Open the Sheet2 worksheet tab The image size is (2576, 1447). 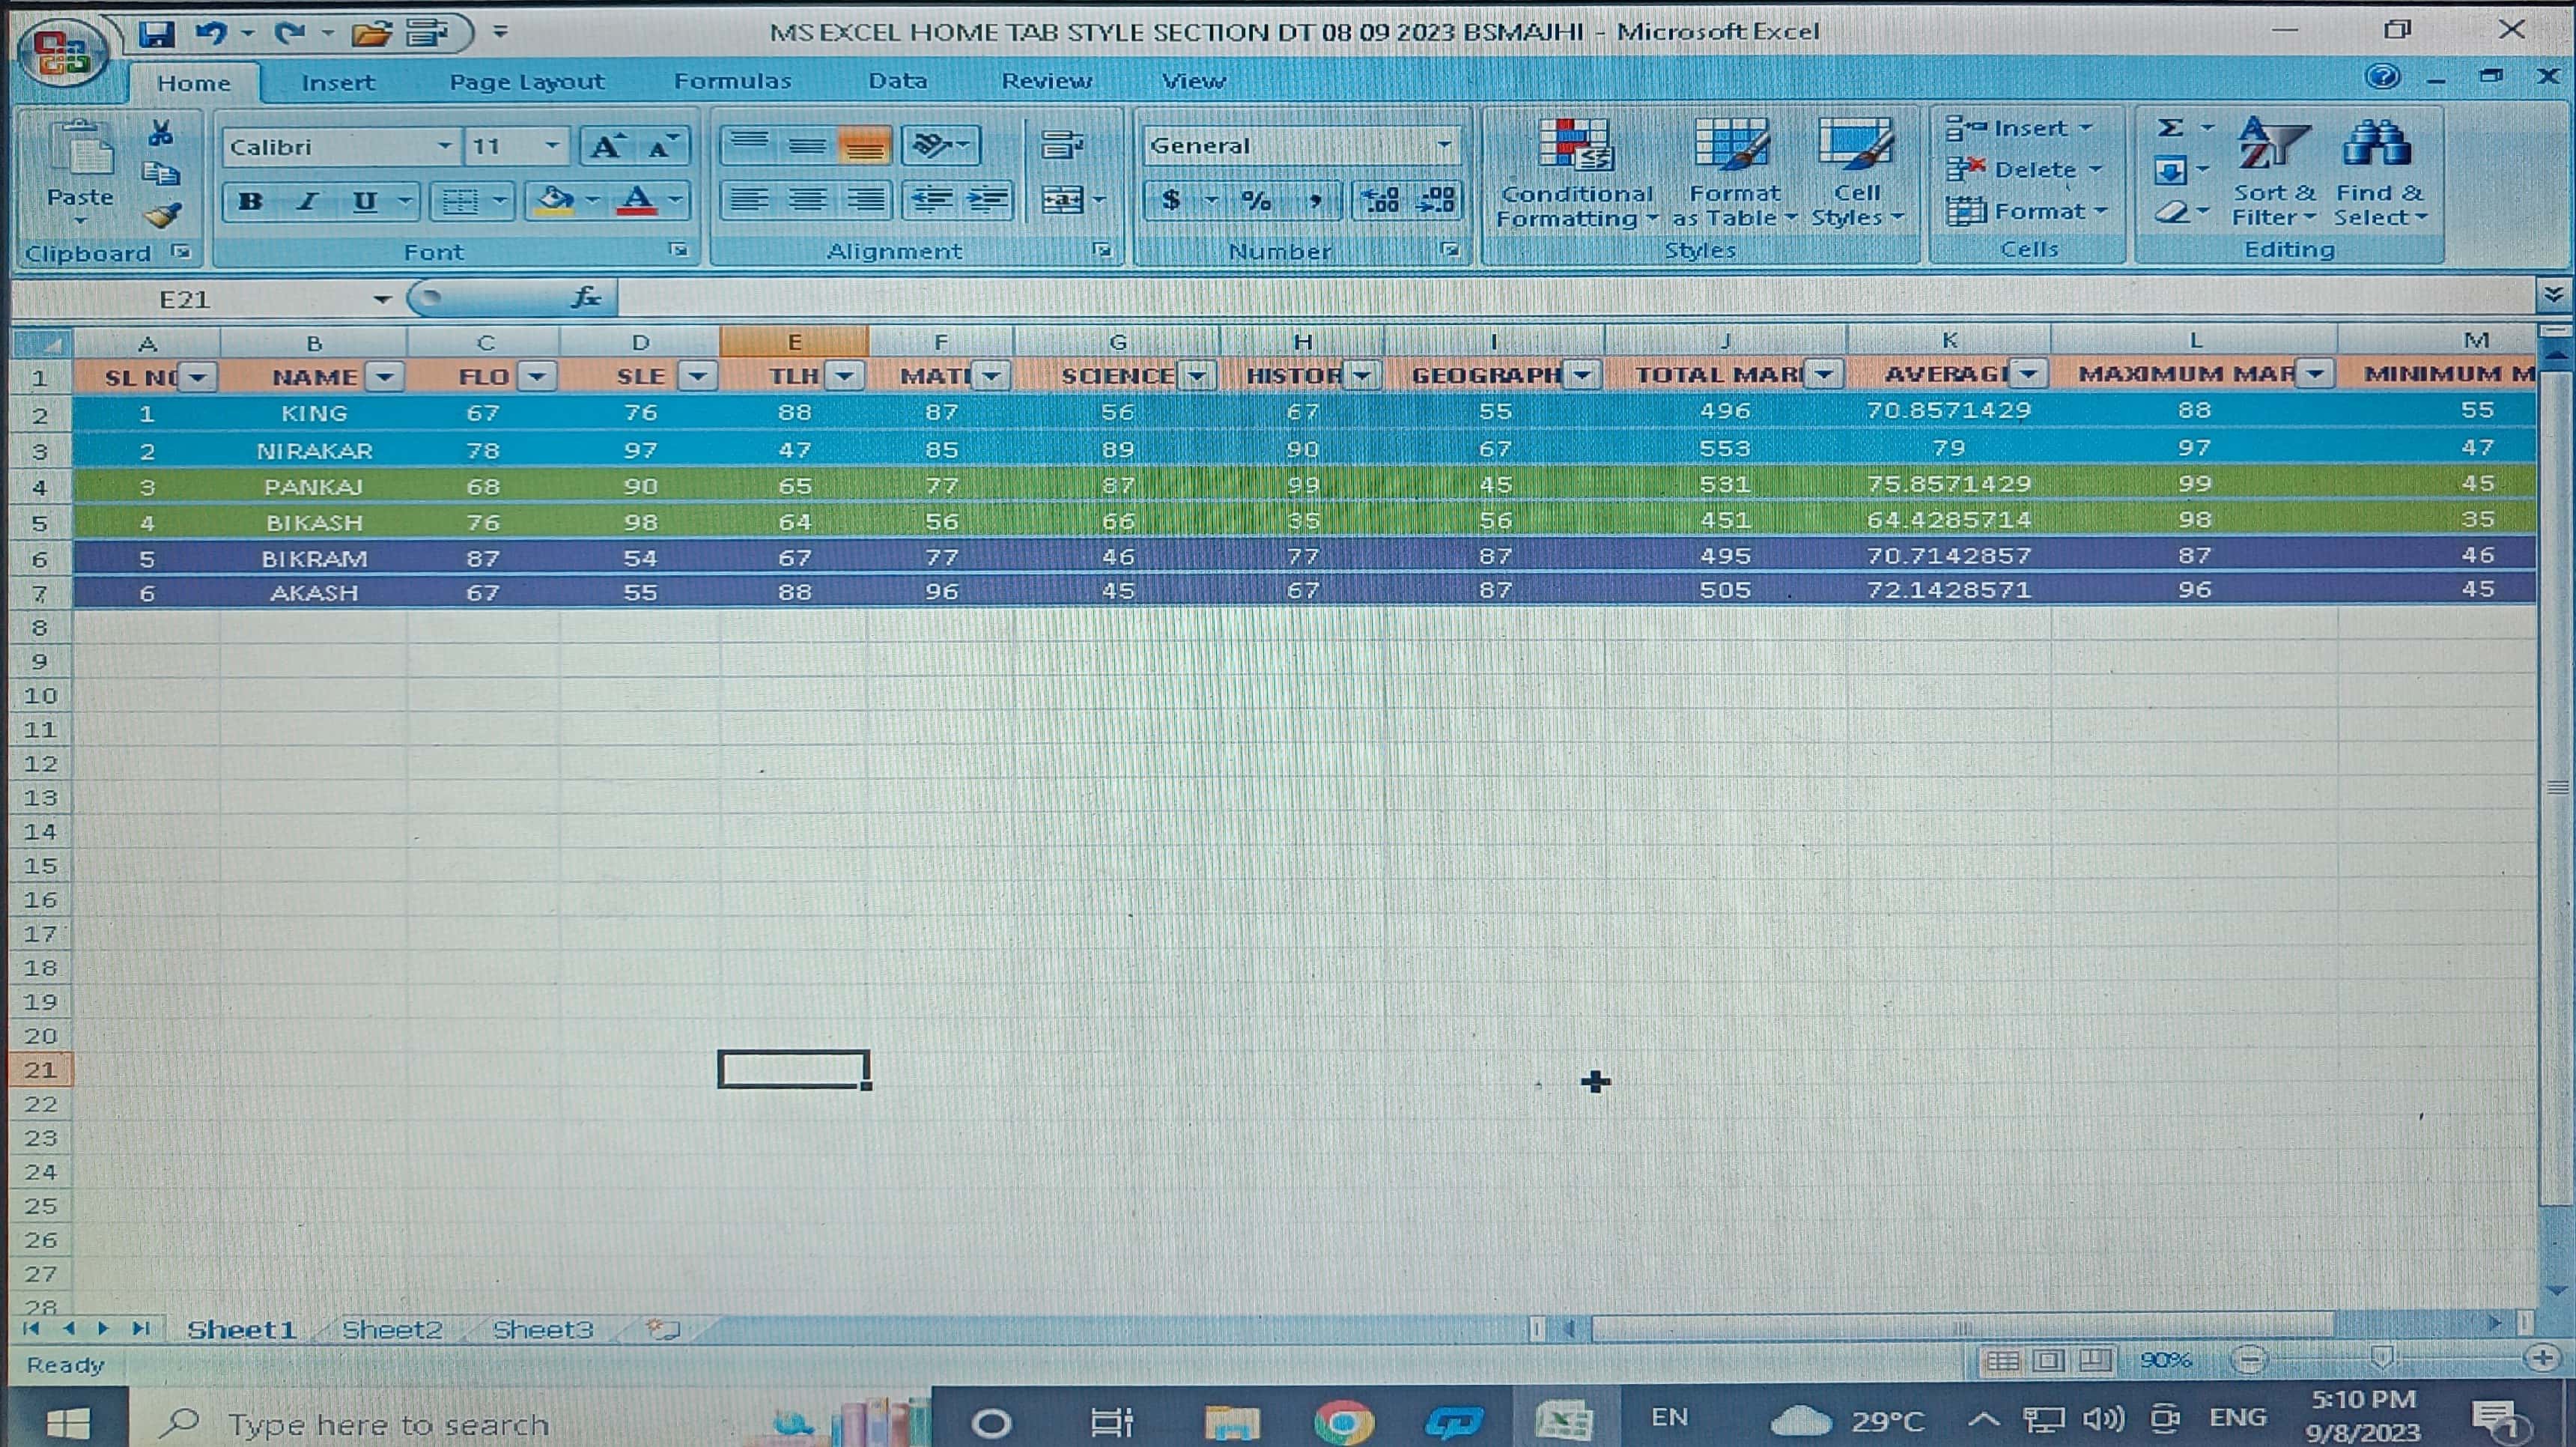click(x=391, y=1330)
